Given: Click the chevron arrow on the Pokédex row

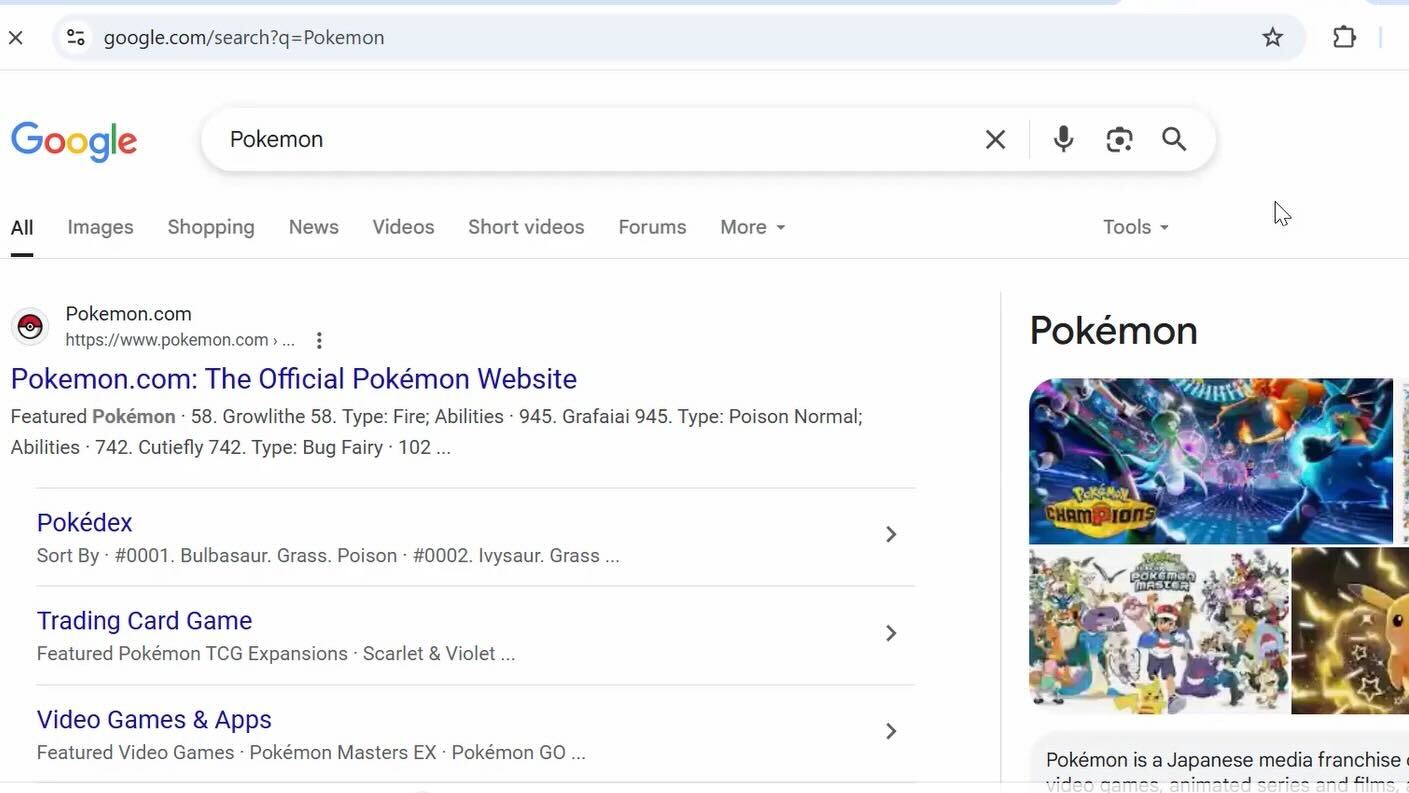Looking at the screenshot, I should point(890,535).
